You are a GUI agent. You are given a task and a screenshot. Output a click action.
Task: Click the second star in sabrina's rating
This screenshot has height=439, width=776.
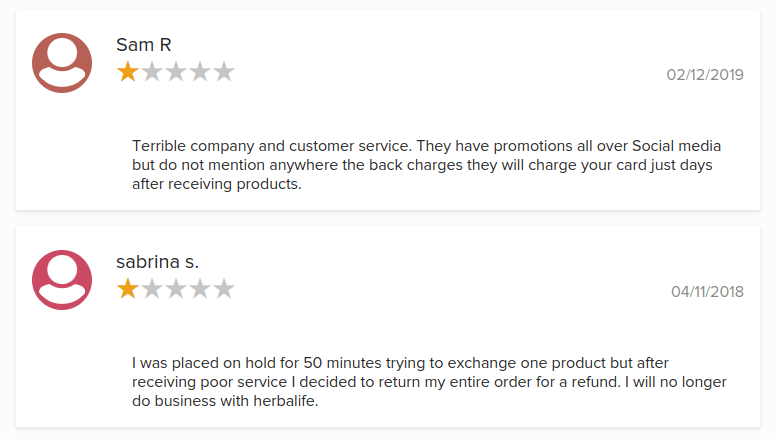[152, 289]
